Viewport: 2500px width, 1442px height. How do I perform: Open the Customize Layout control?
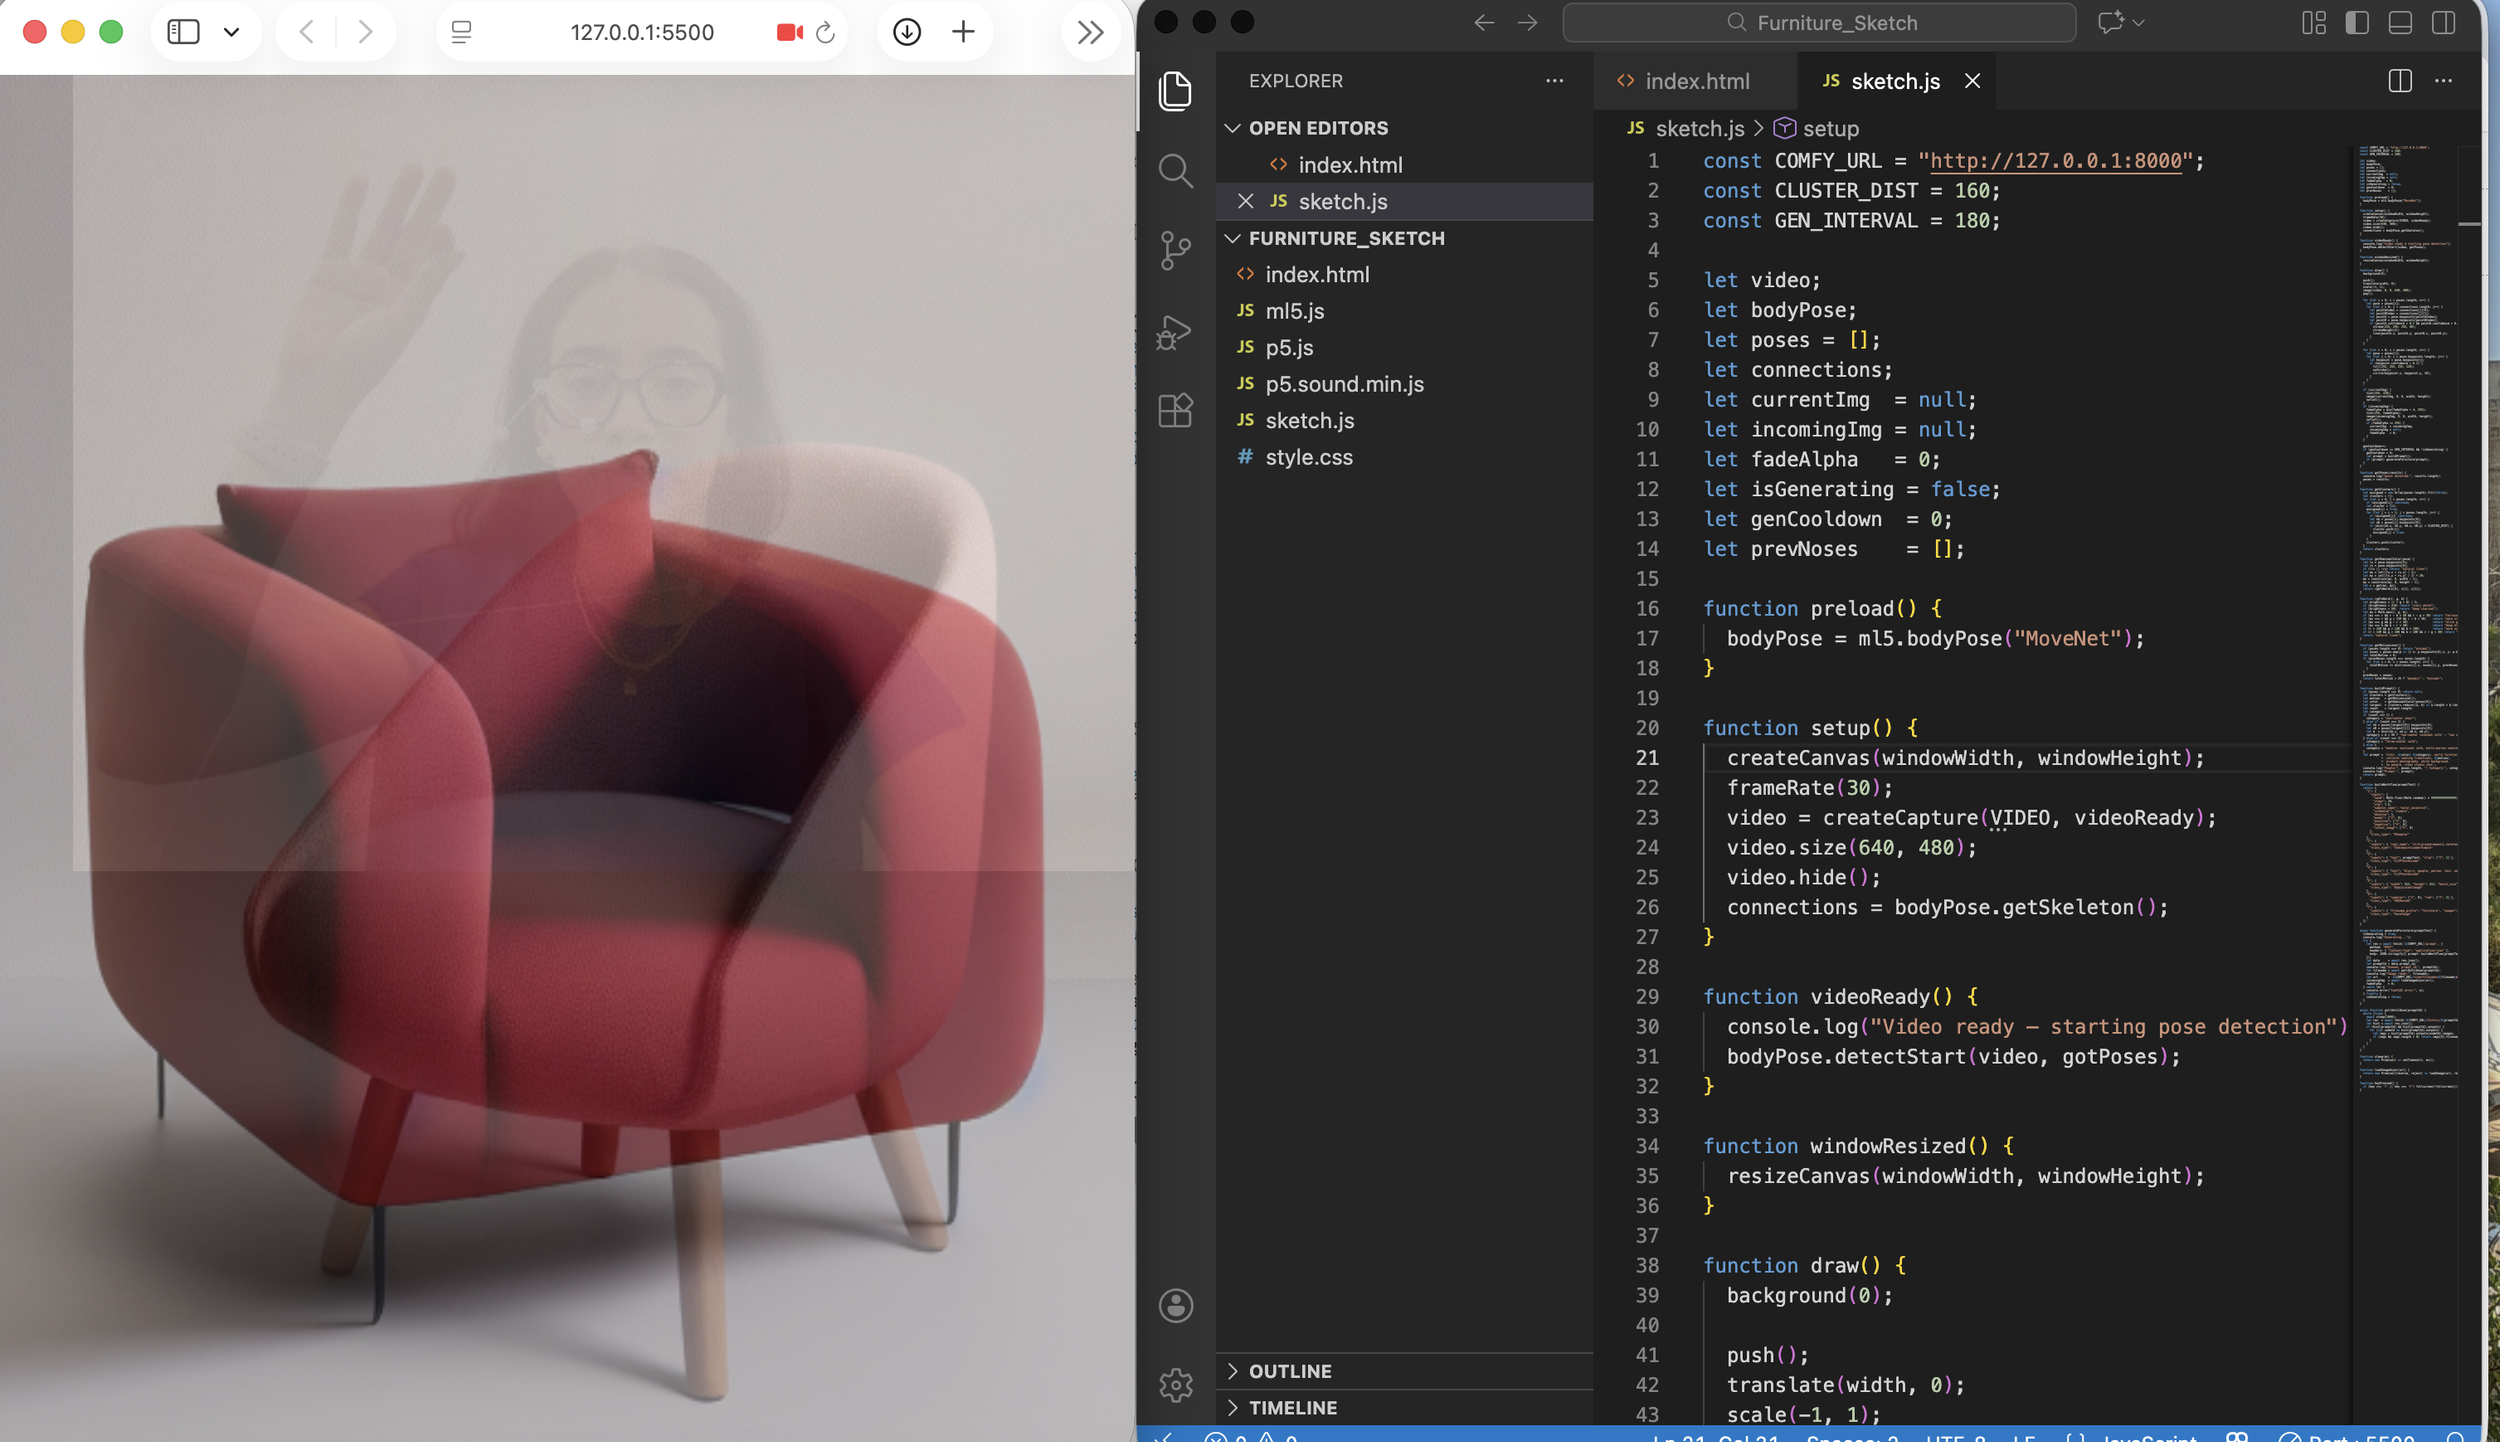tap(2314, 23)
